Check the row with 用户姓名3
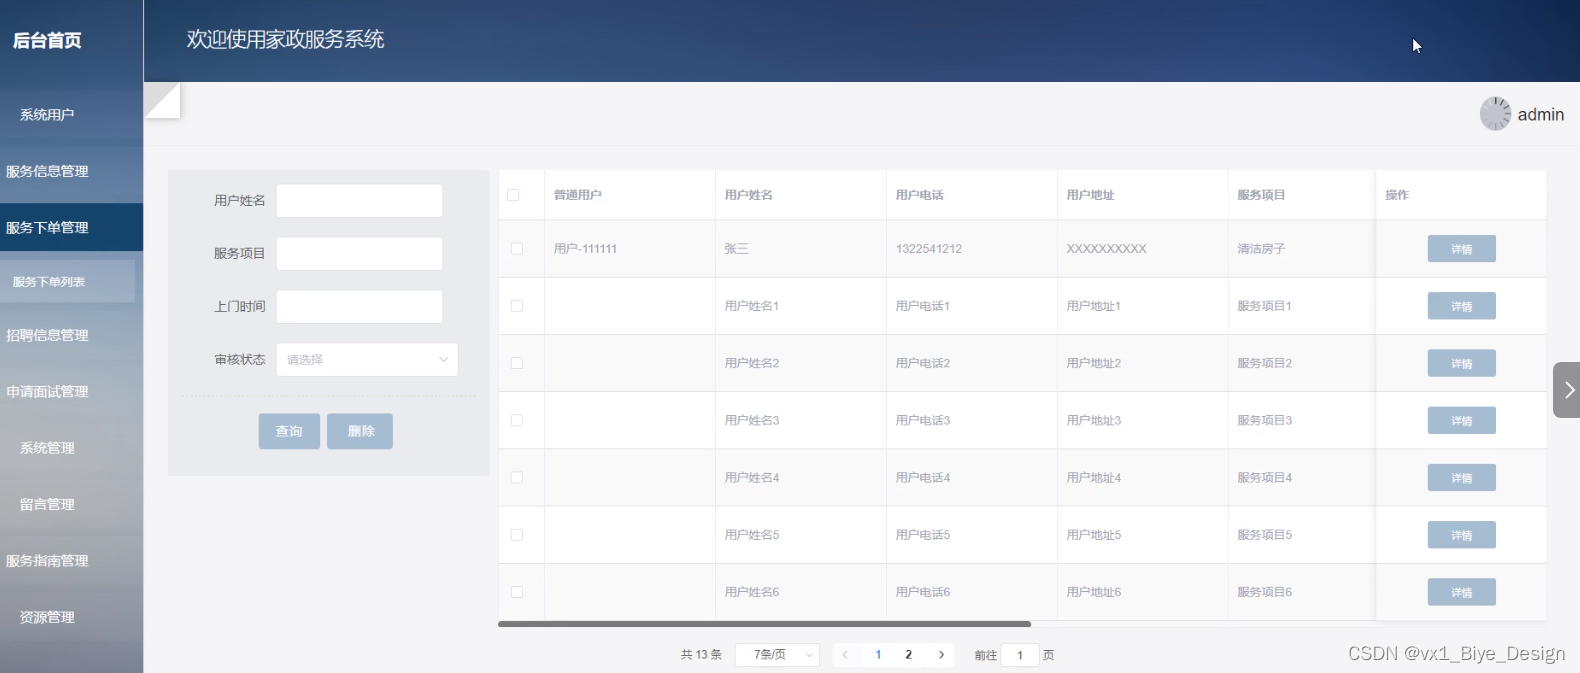Screen dimensions: 1580x673 pyautogui.click(x=517, y=420)
